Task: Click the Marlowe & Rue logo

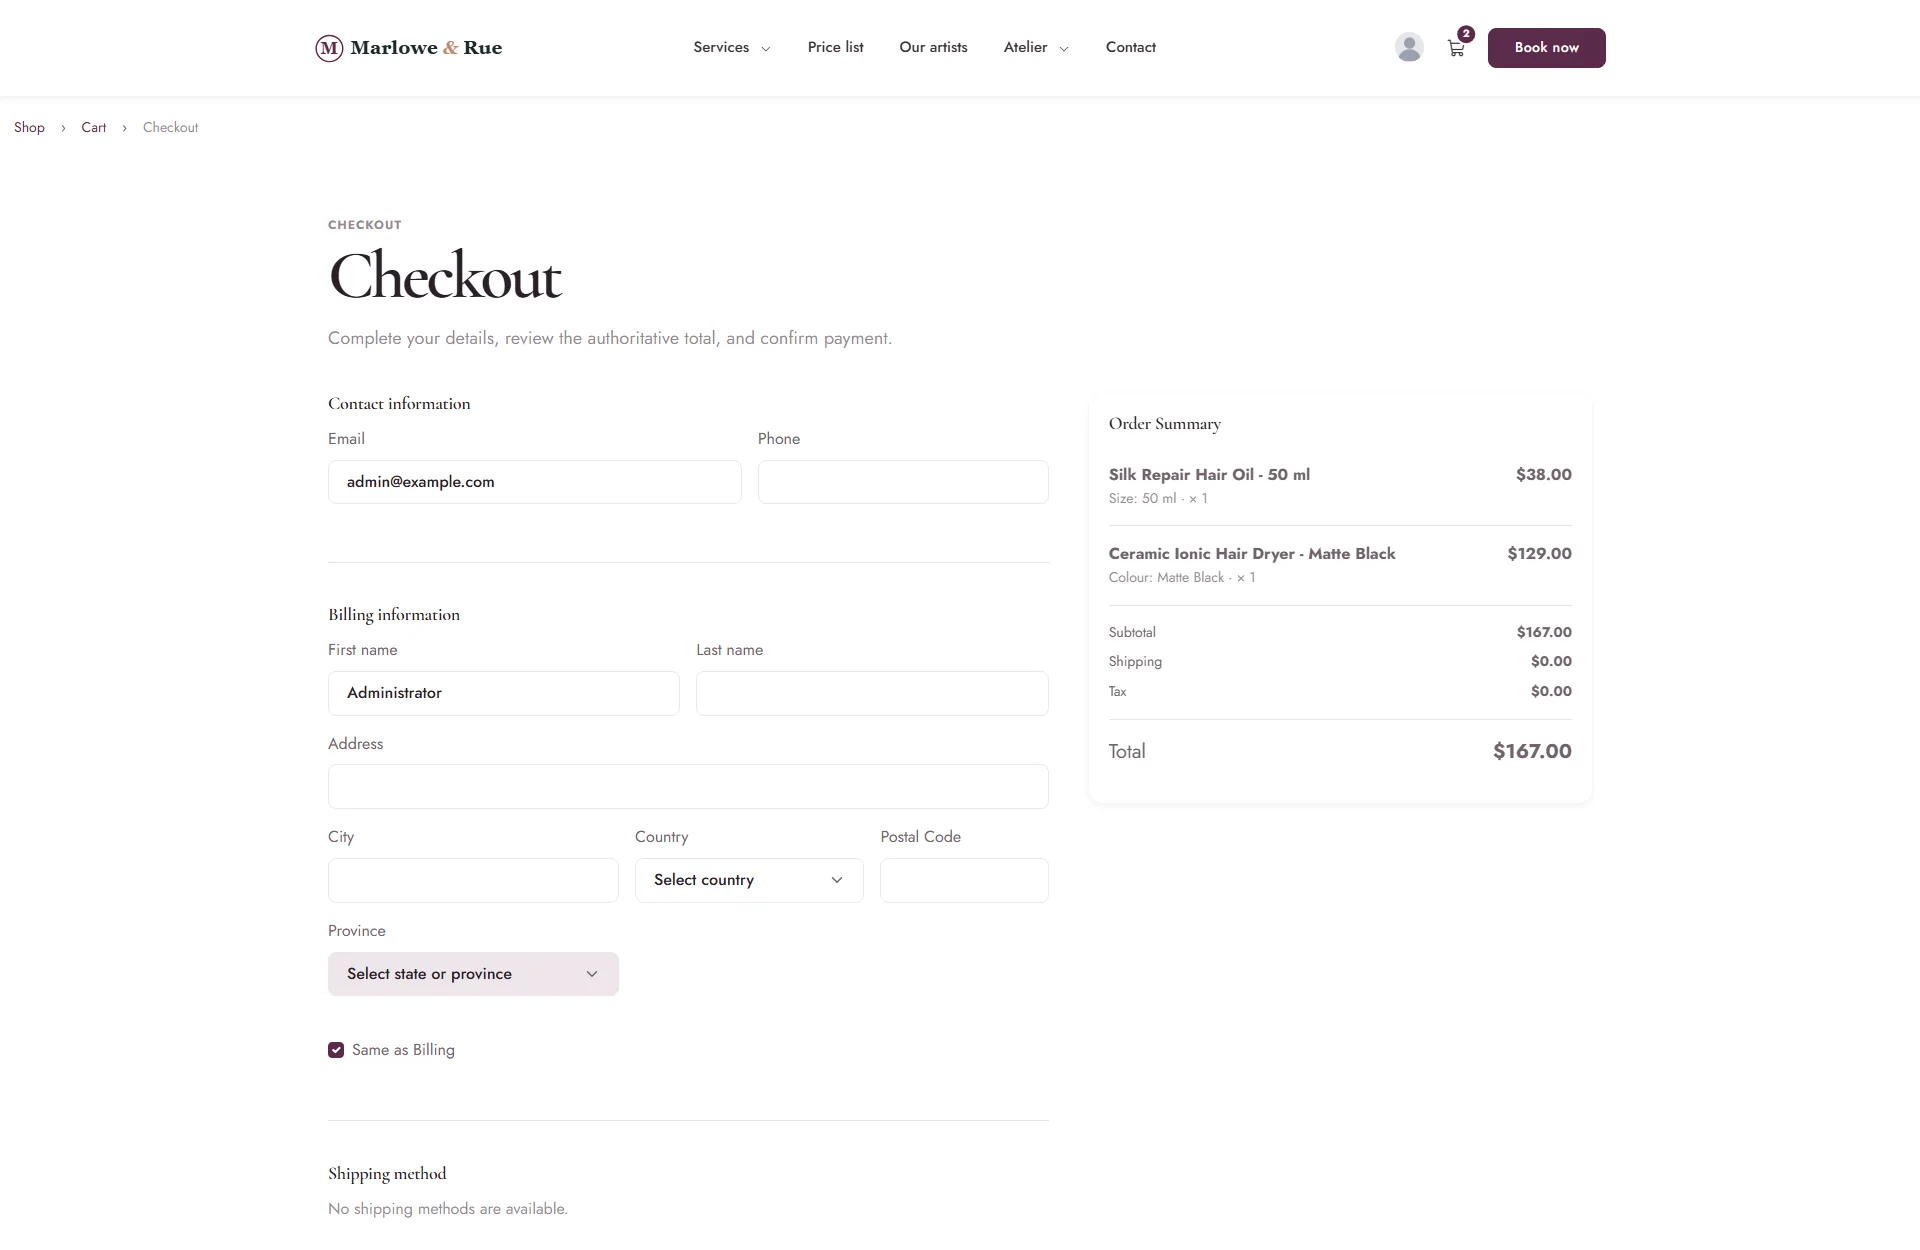Action: pos(408,48)
